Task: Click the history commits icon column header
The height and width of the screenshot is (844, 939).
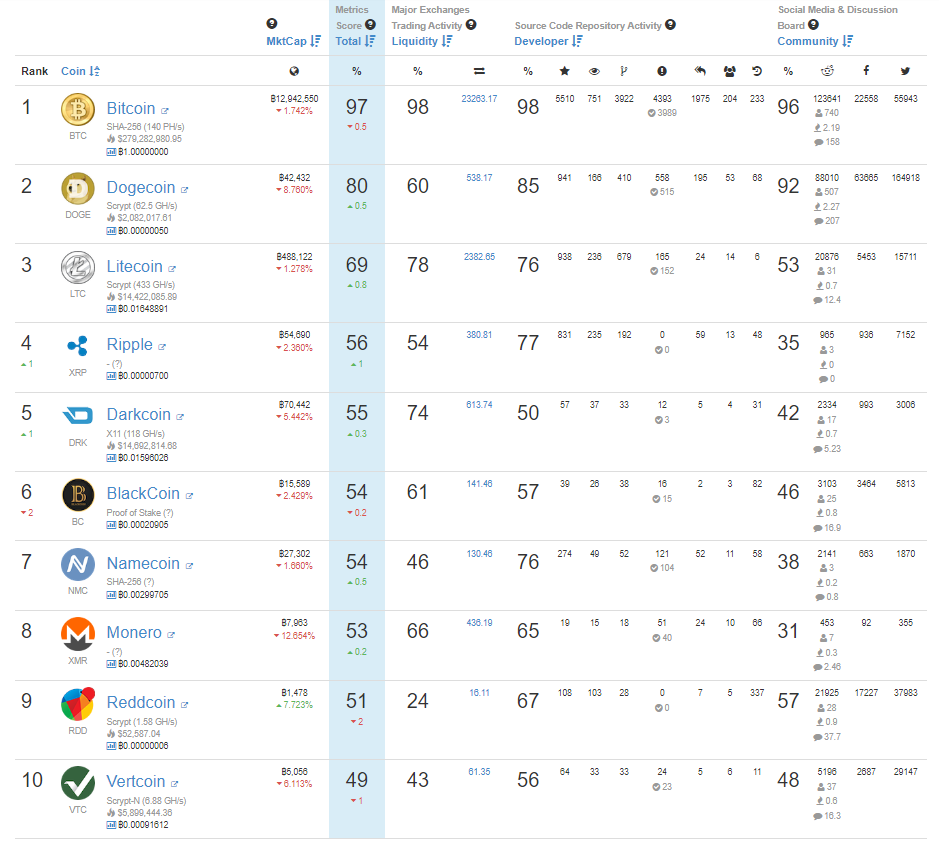Action: click(757, 71)
